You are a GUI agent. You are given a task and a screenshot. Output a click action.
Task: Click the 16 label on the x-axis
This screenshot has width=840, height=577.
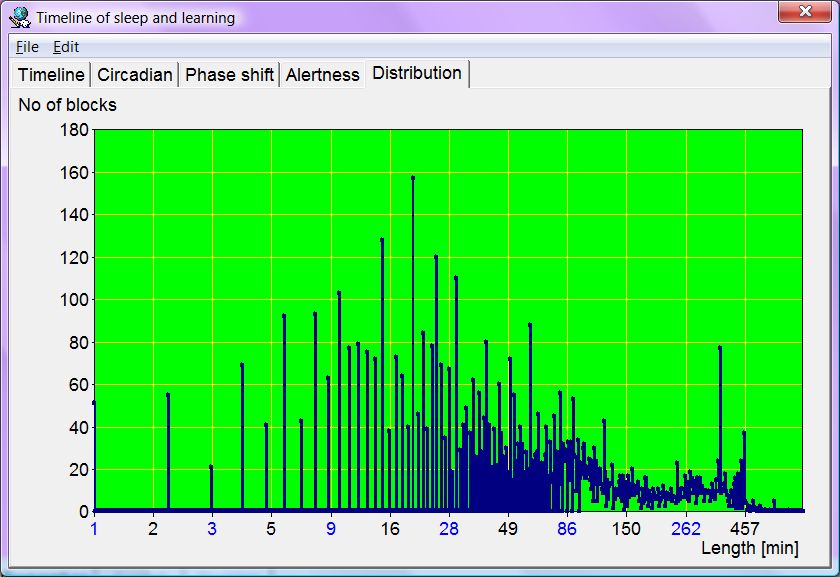[390, 528]
